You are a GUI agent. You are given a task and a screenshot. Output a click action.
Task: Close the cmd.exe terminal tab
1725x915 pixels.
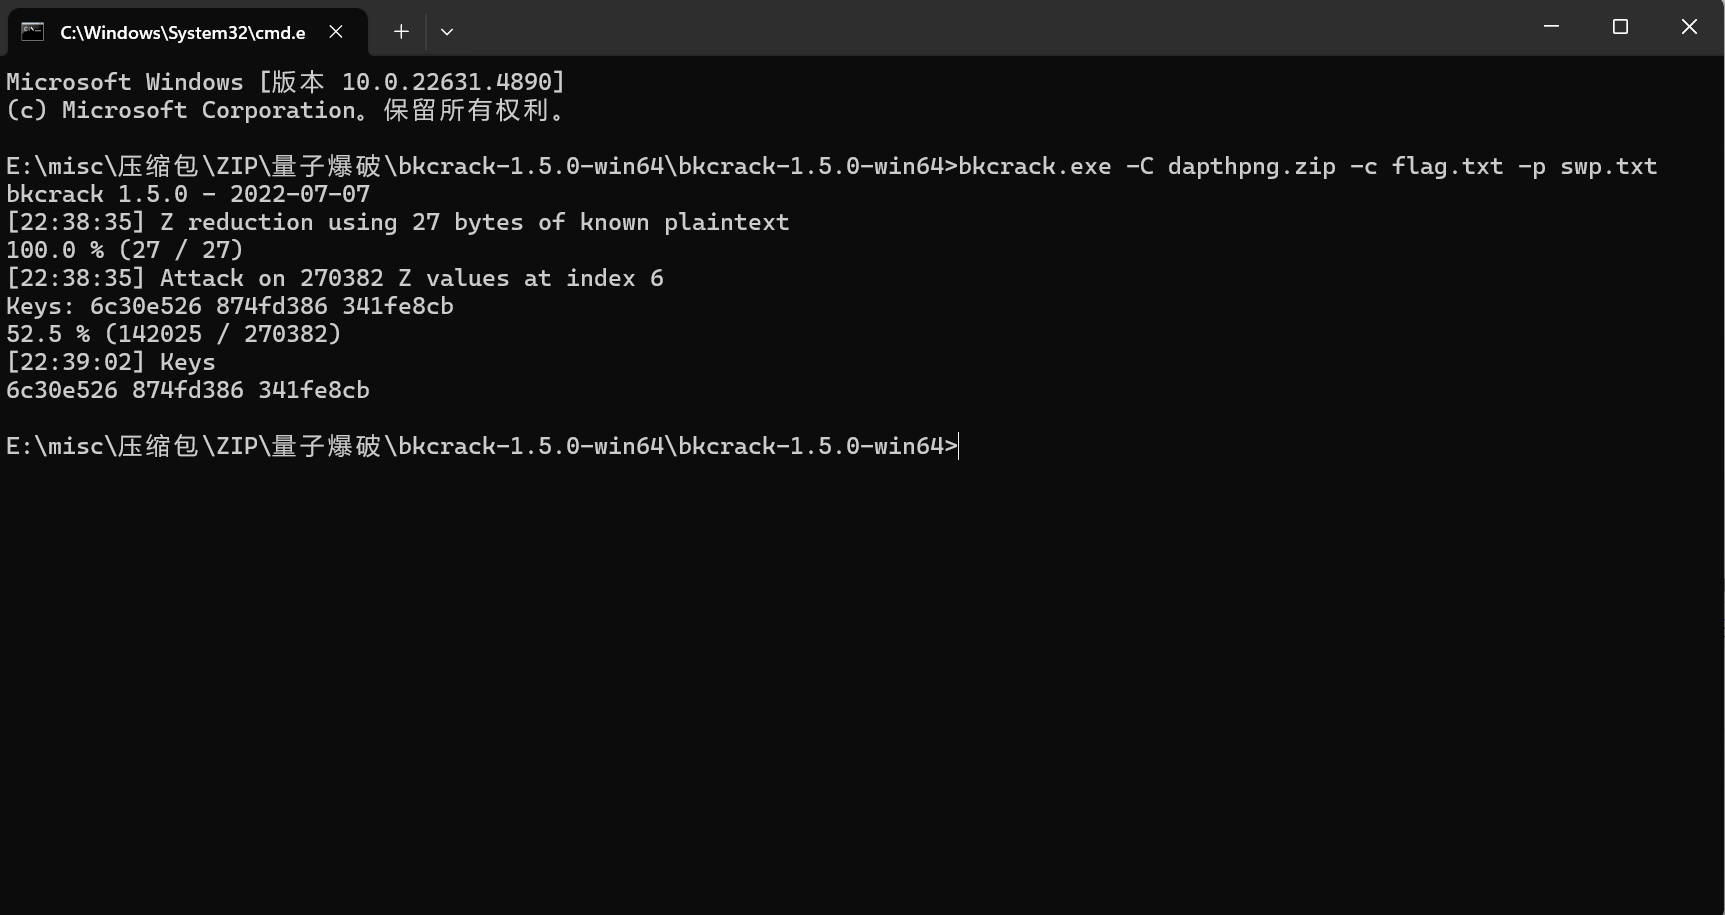click(x=336, y=32)
